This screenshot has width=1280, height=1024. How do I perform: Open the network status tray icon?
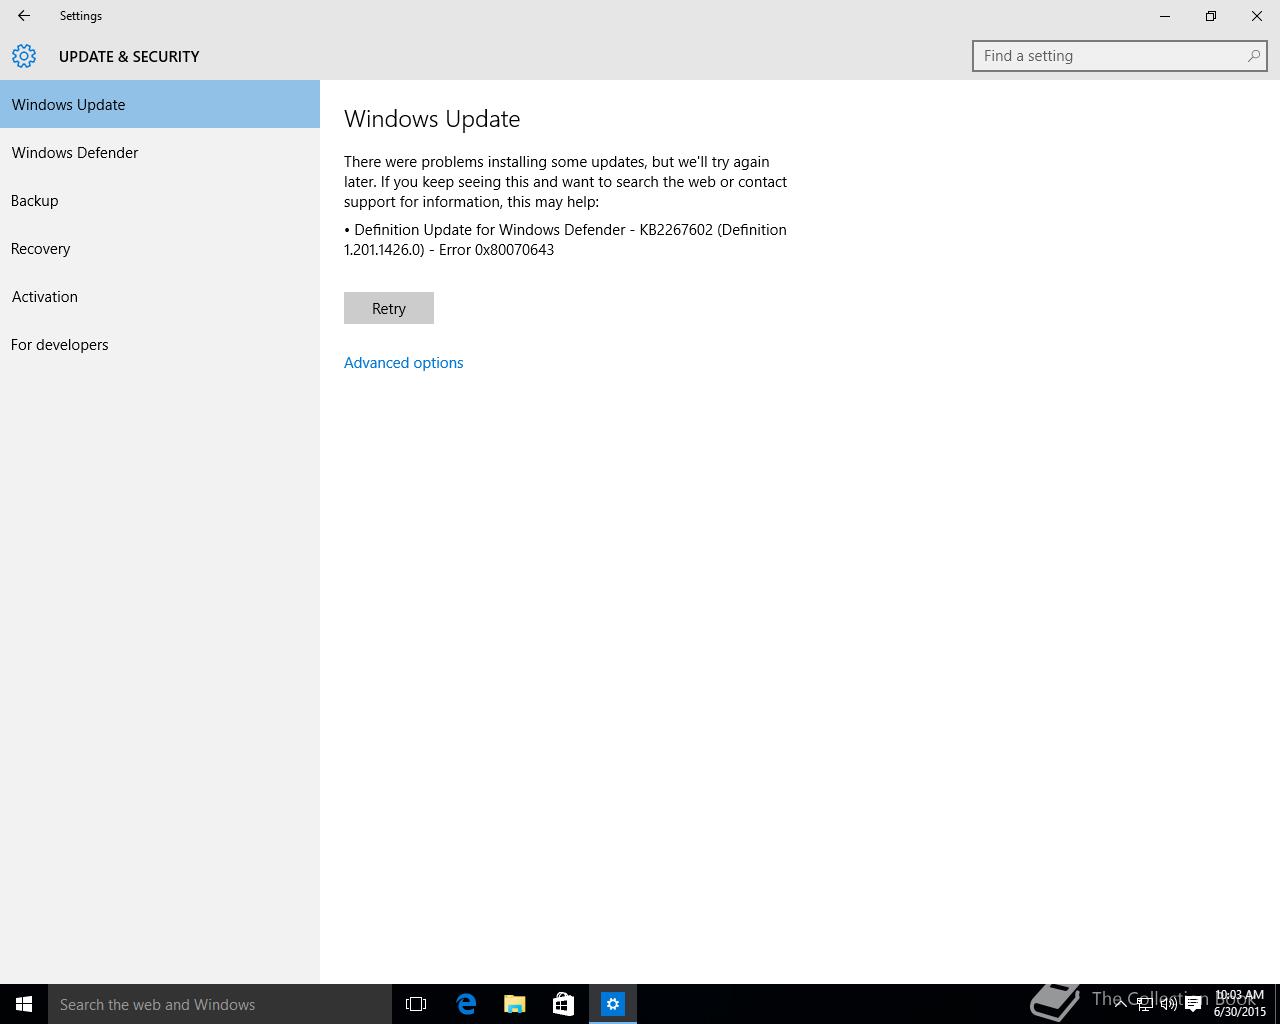coord(1145,1004)
